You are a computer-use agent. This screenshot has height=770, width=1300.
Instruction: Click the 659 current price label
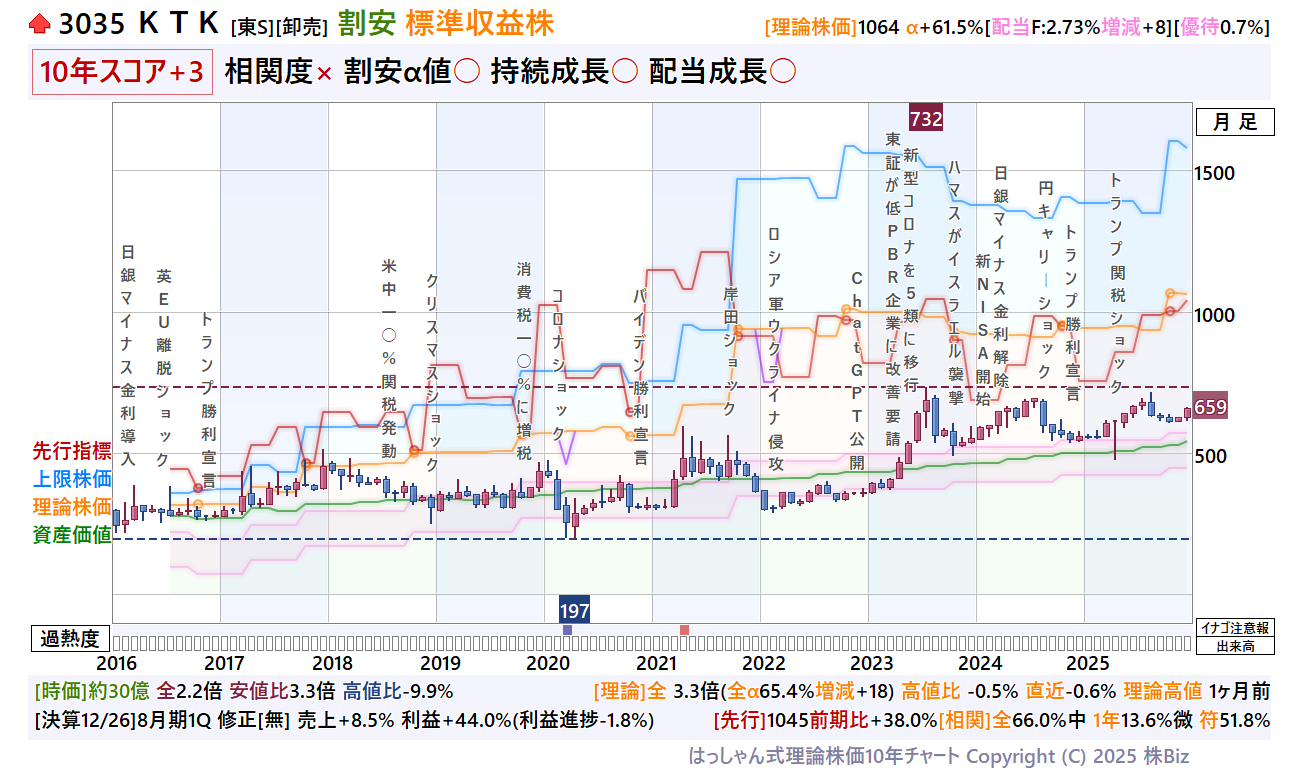click(1210, 407)
